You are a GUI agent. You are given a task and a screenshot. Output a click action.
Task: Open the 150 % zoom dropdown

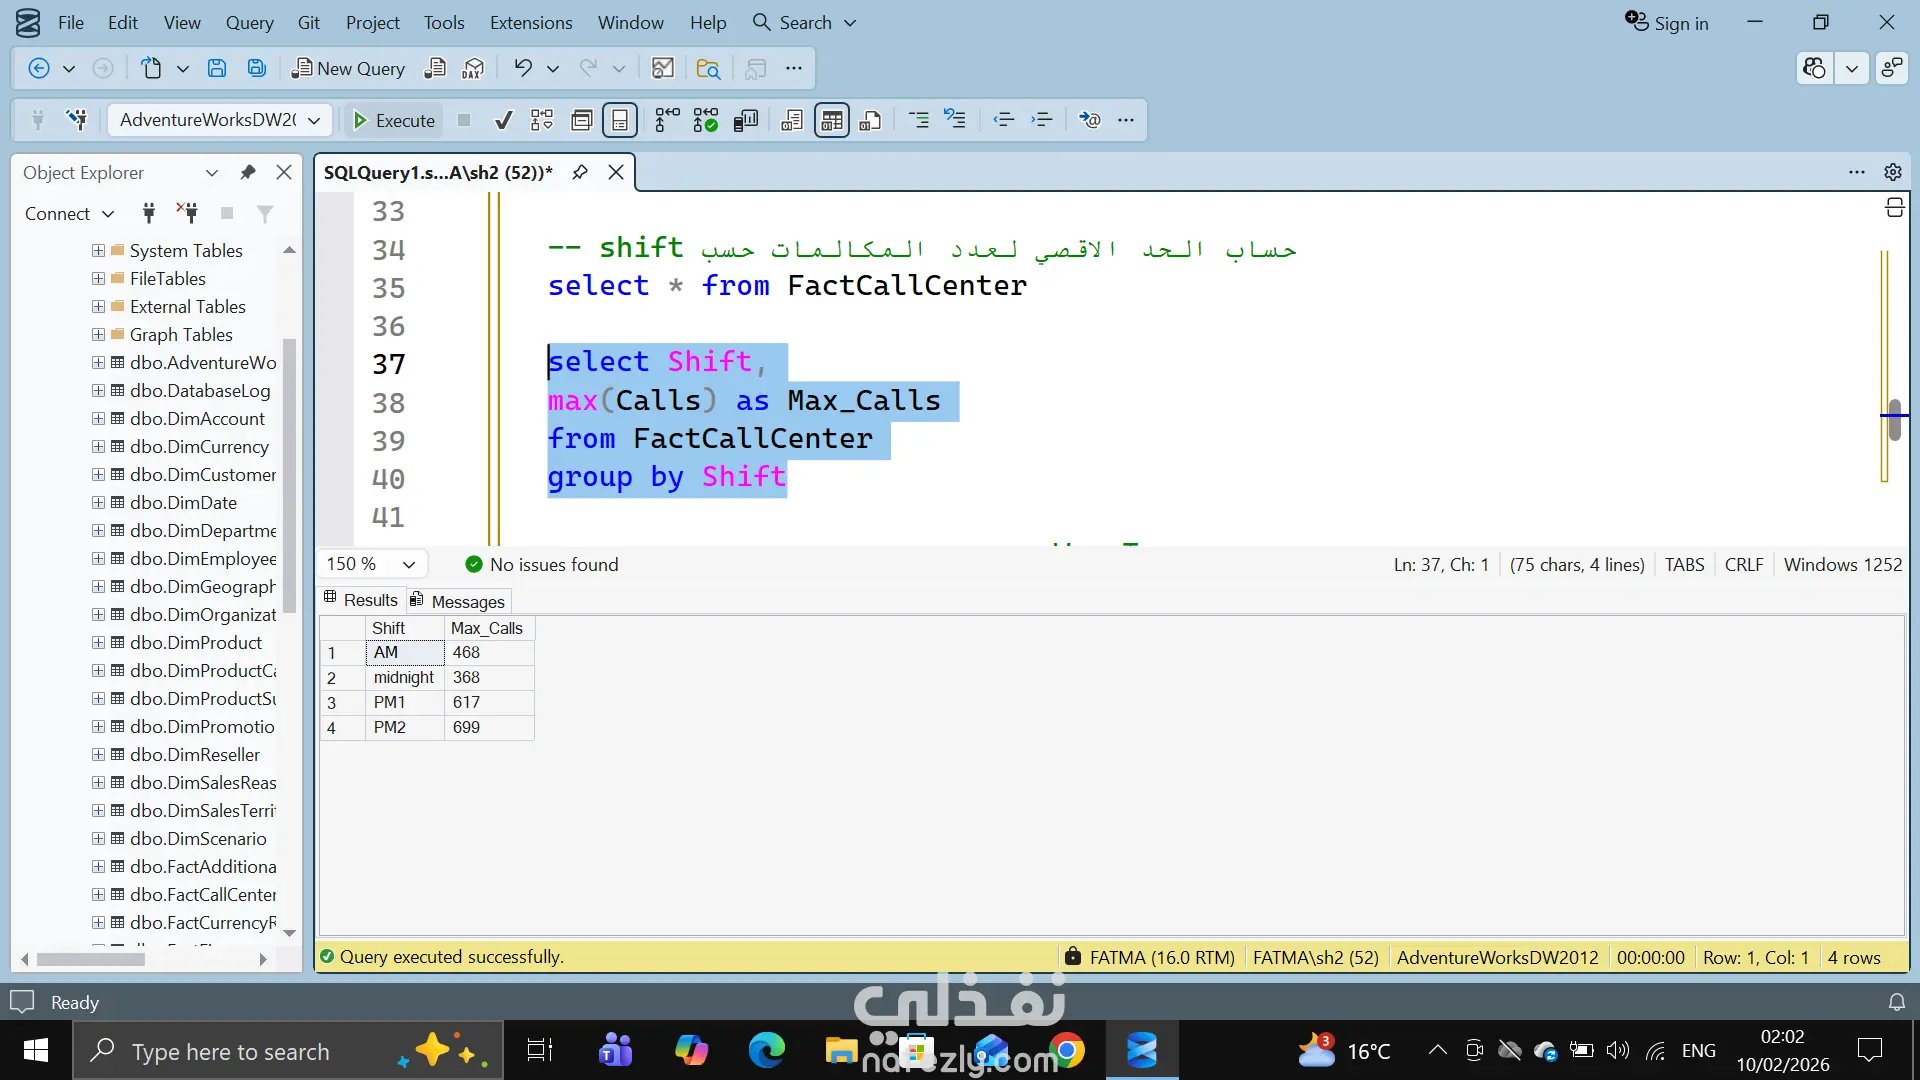click(x=409, y=565)
